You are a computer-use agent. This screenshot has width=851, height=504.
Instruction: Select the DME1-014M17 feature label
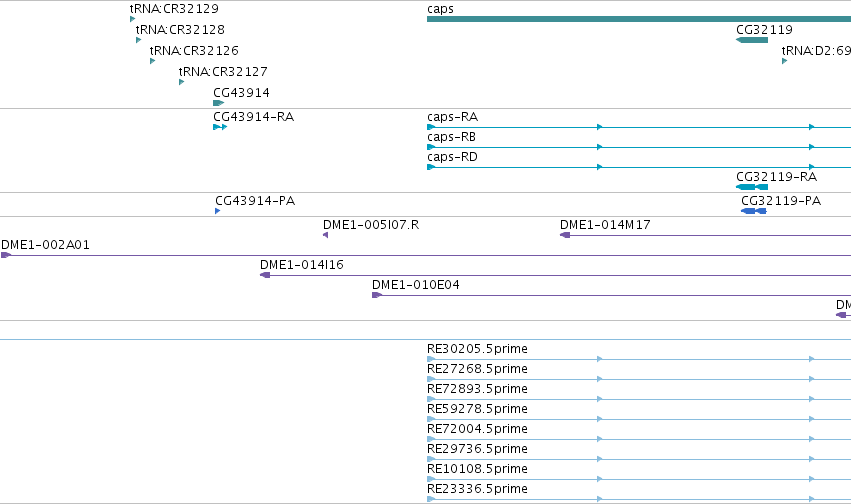click(x=605, y=225)
